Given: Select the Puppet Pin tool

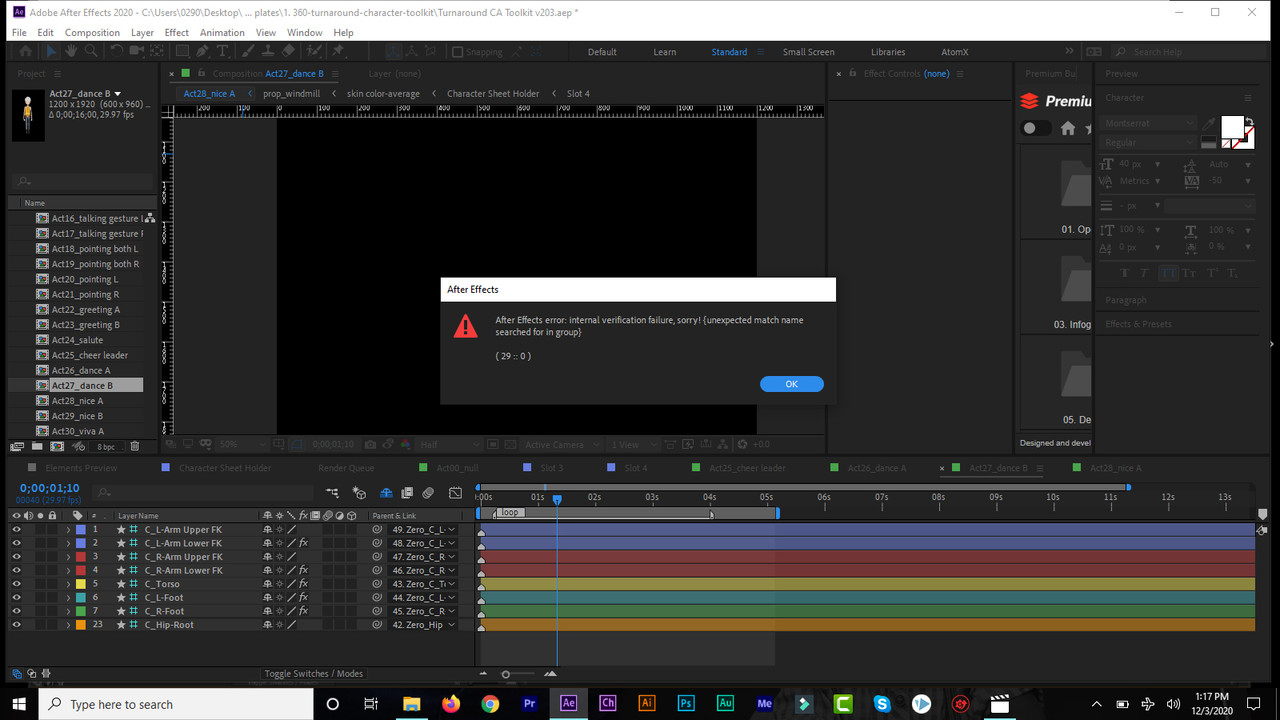Looking at the screenshot, I should [x=338, y=52].
